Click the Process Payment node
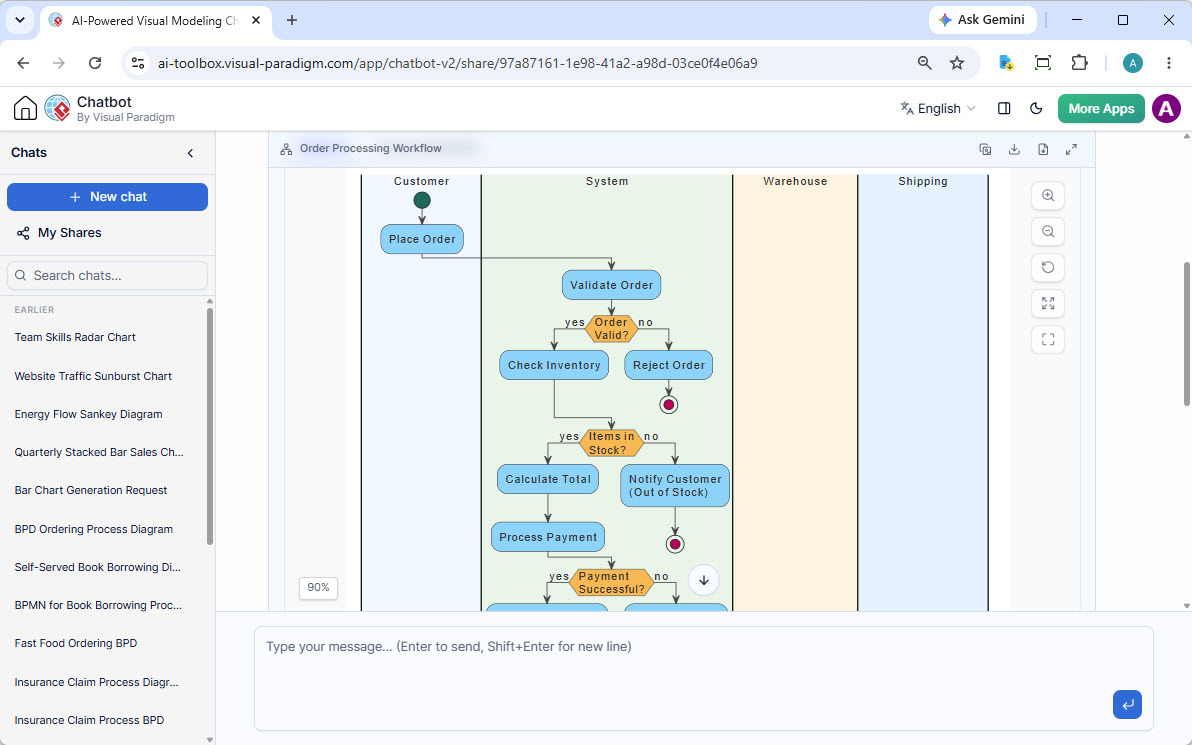 click(548, 537)
